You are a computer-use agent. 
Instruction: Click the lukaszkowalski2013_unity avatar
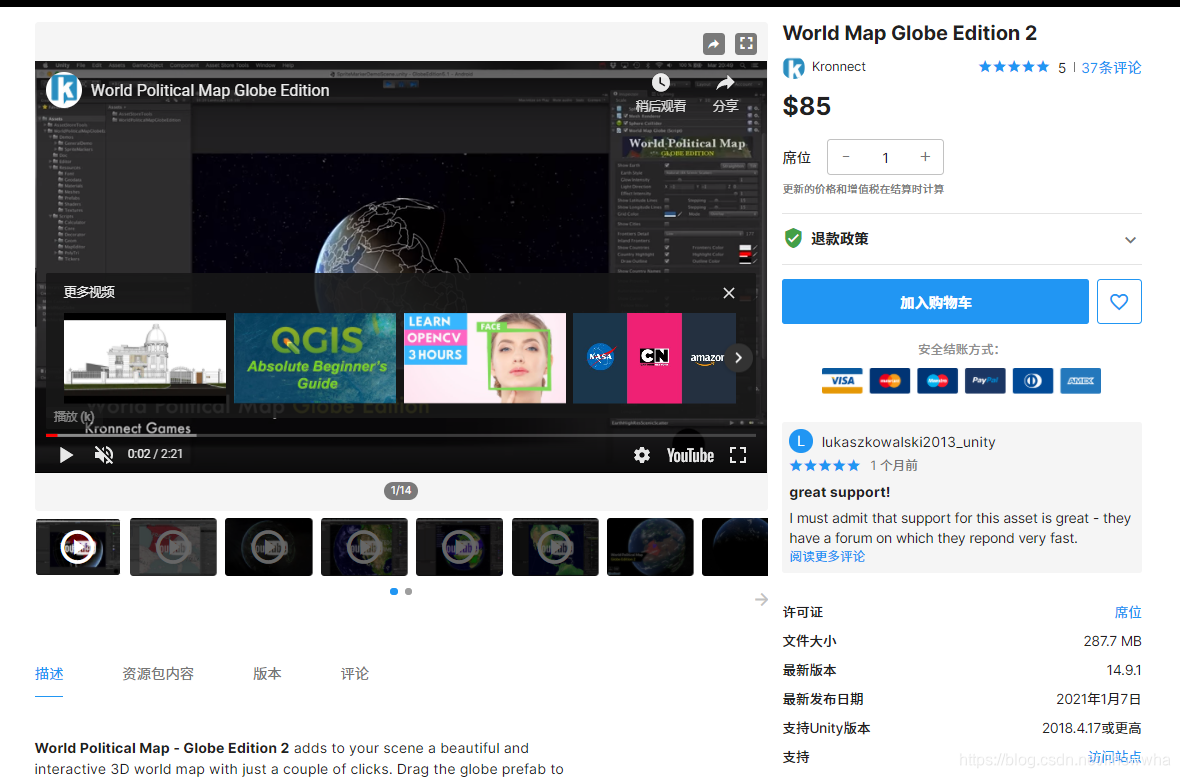pos(801,442)
